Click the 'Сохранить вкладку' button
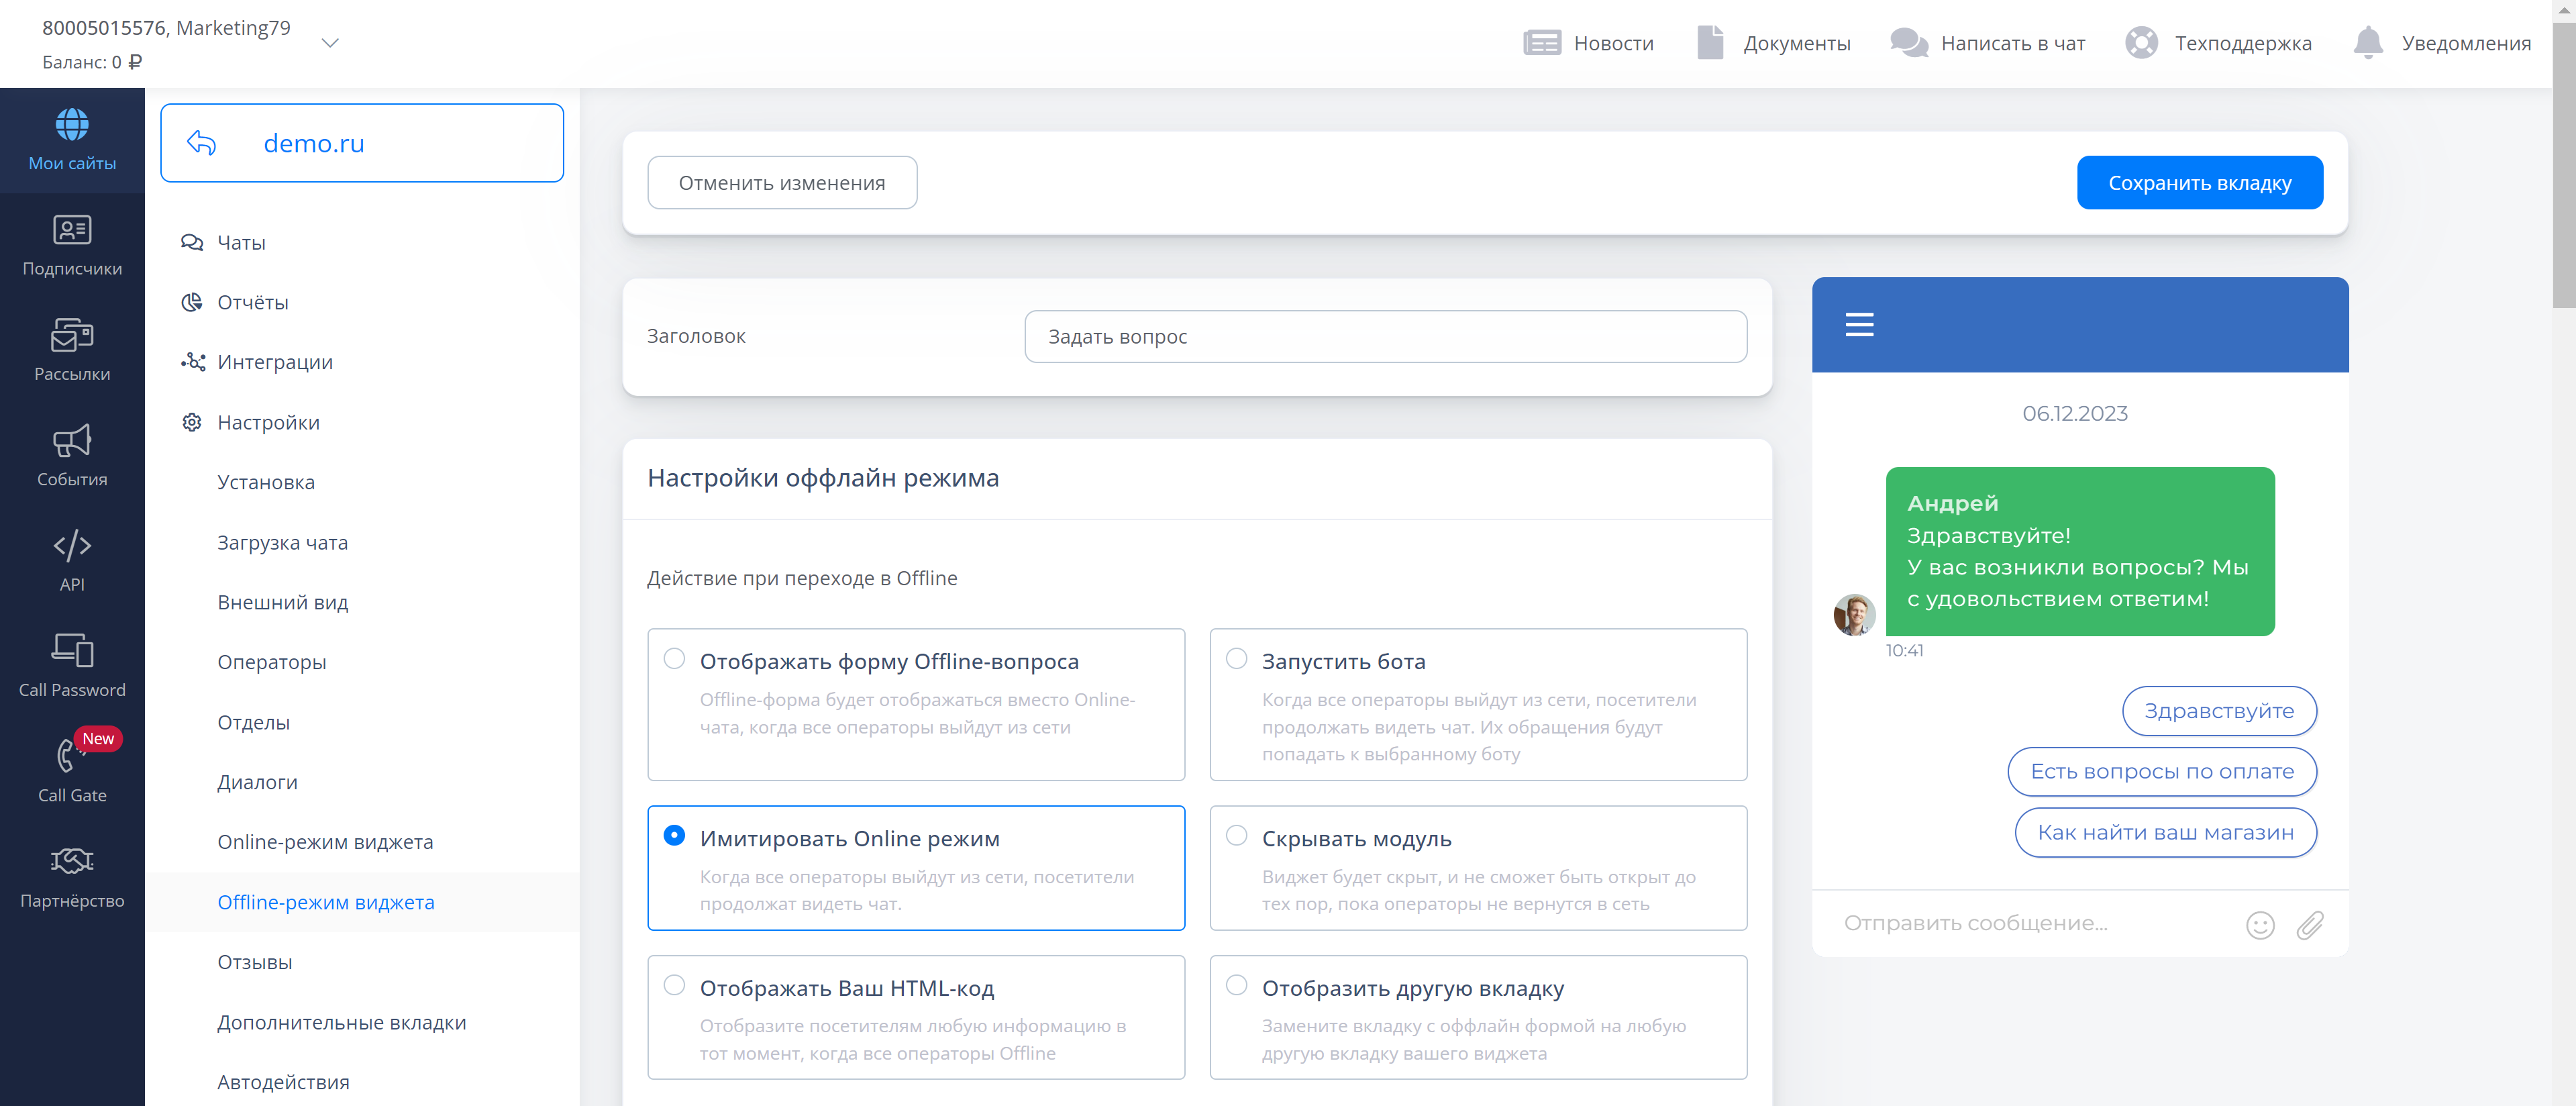Viewport: 2576px width, 1106px height. pyautogui.click(x=2199, y=183)
